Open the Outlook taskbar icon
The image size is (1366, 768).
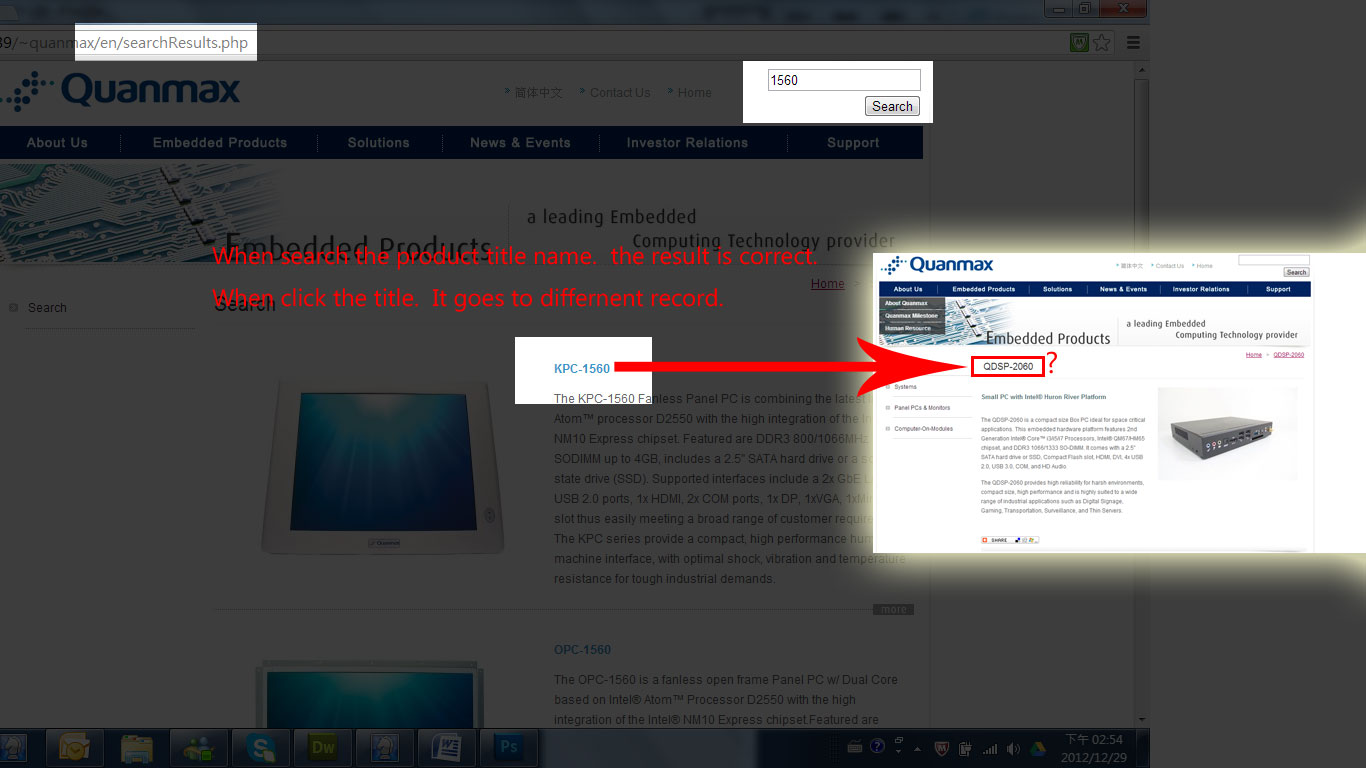pos(75,747)
